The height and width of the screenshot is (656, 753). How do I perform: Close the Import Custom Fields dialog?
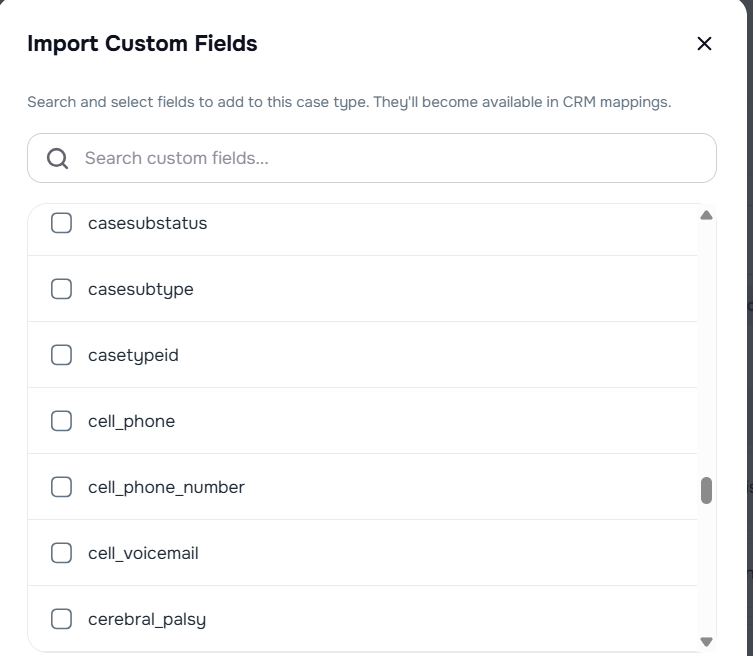click(704, 44)
